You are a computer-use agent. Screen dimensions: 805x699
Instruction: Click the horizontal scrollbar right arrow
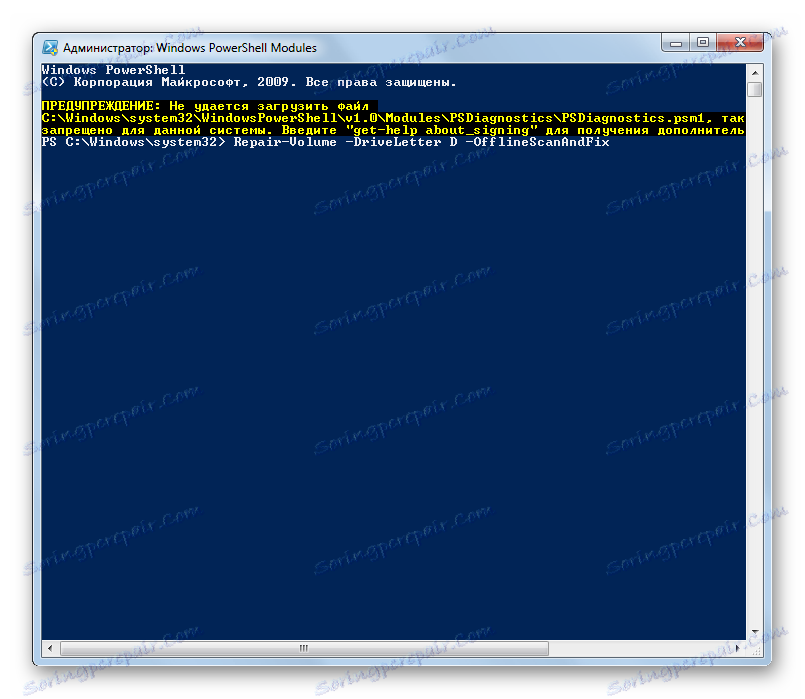[x=738, y=648]
